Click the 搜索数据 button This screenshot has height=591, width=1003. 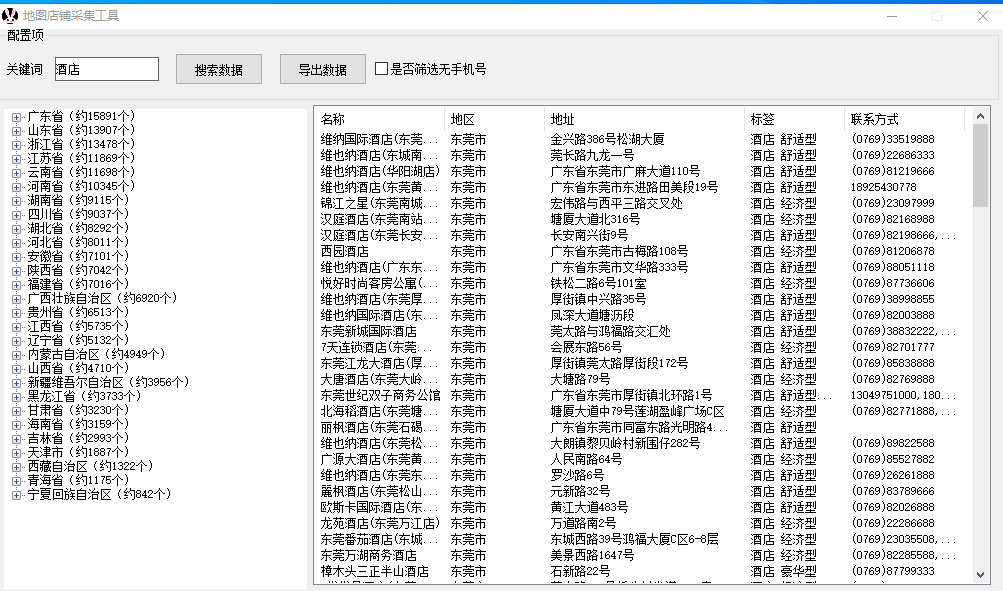[x=218, y=69]
